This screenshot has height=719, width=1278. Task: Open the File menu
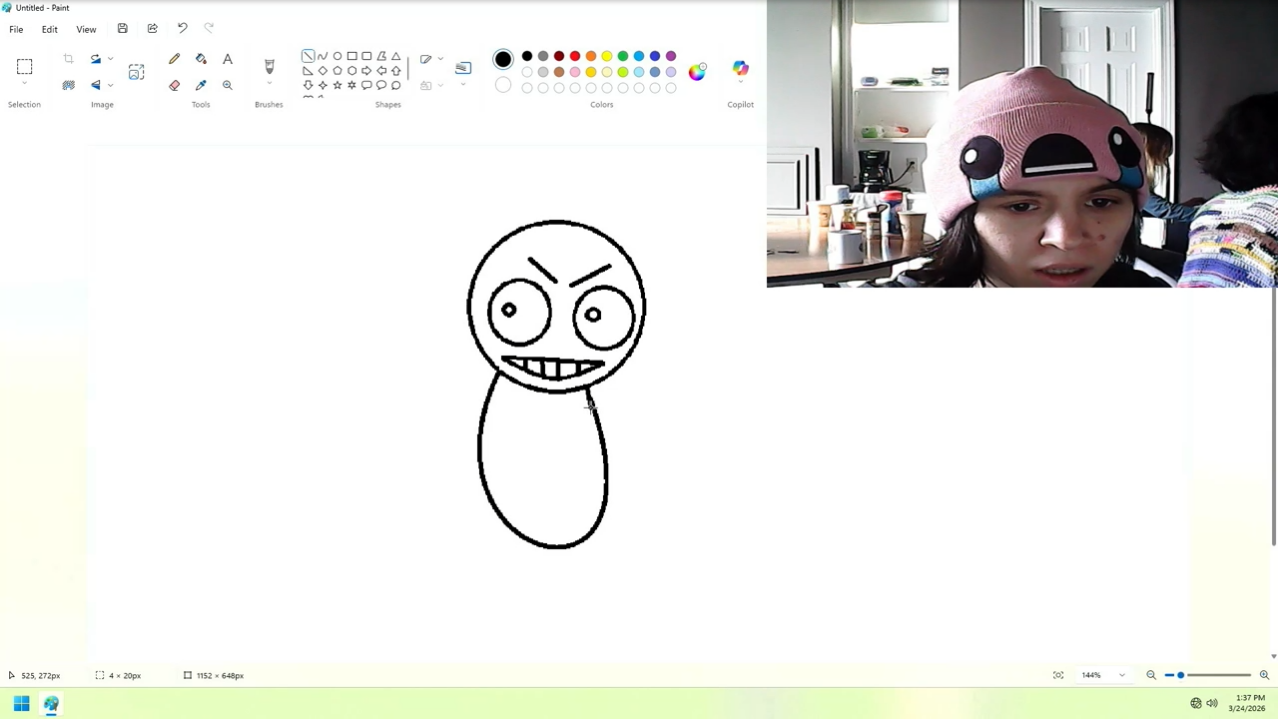[16, 29]
